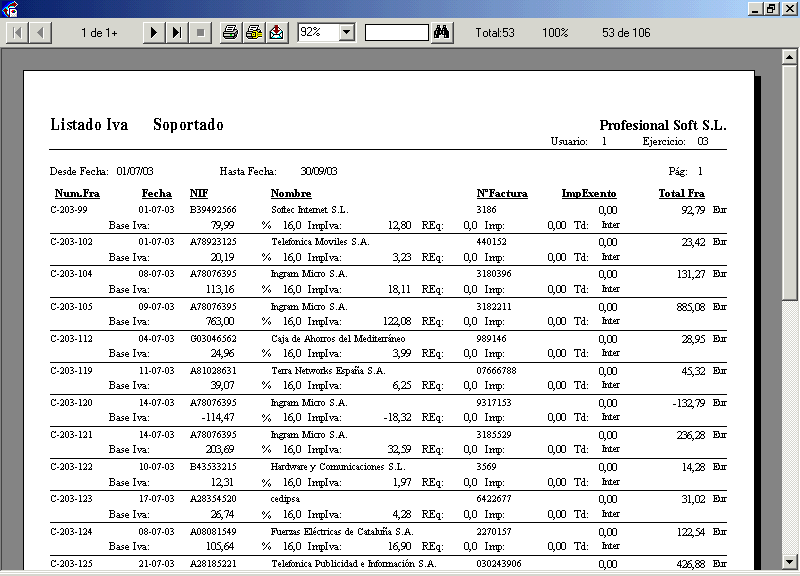800x576 pixels.
Task: Click the search text input field
Action: pyautogui.click(x=396, y=33)
